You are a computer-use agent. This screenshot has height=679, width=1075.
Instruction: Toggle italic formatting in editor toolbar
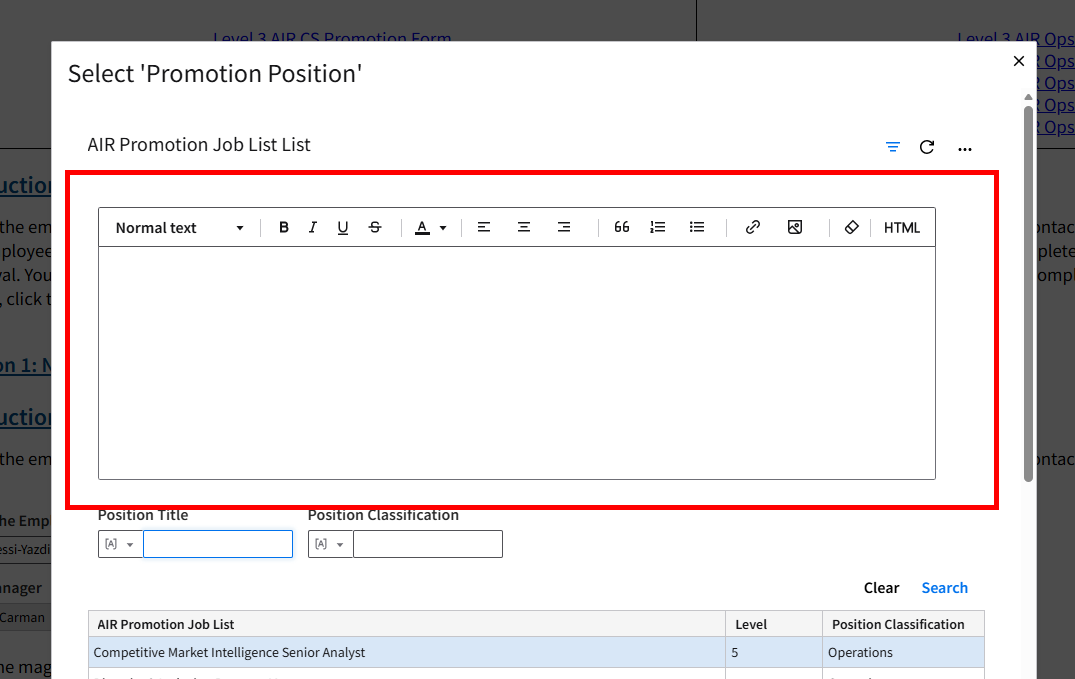(x=313, y=227)
